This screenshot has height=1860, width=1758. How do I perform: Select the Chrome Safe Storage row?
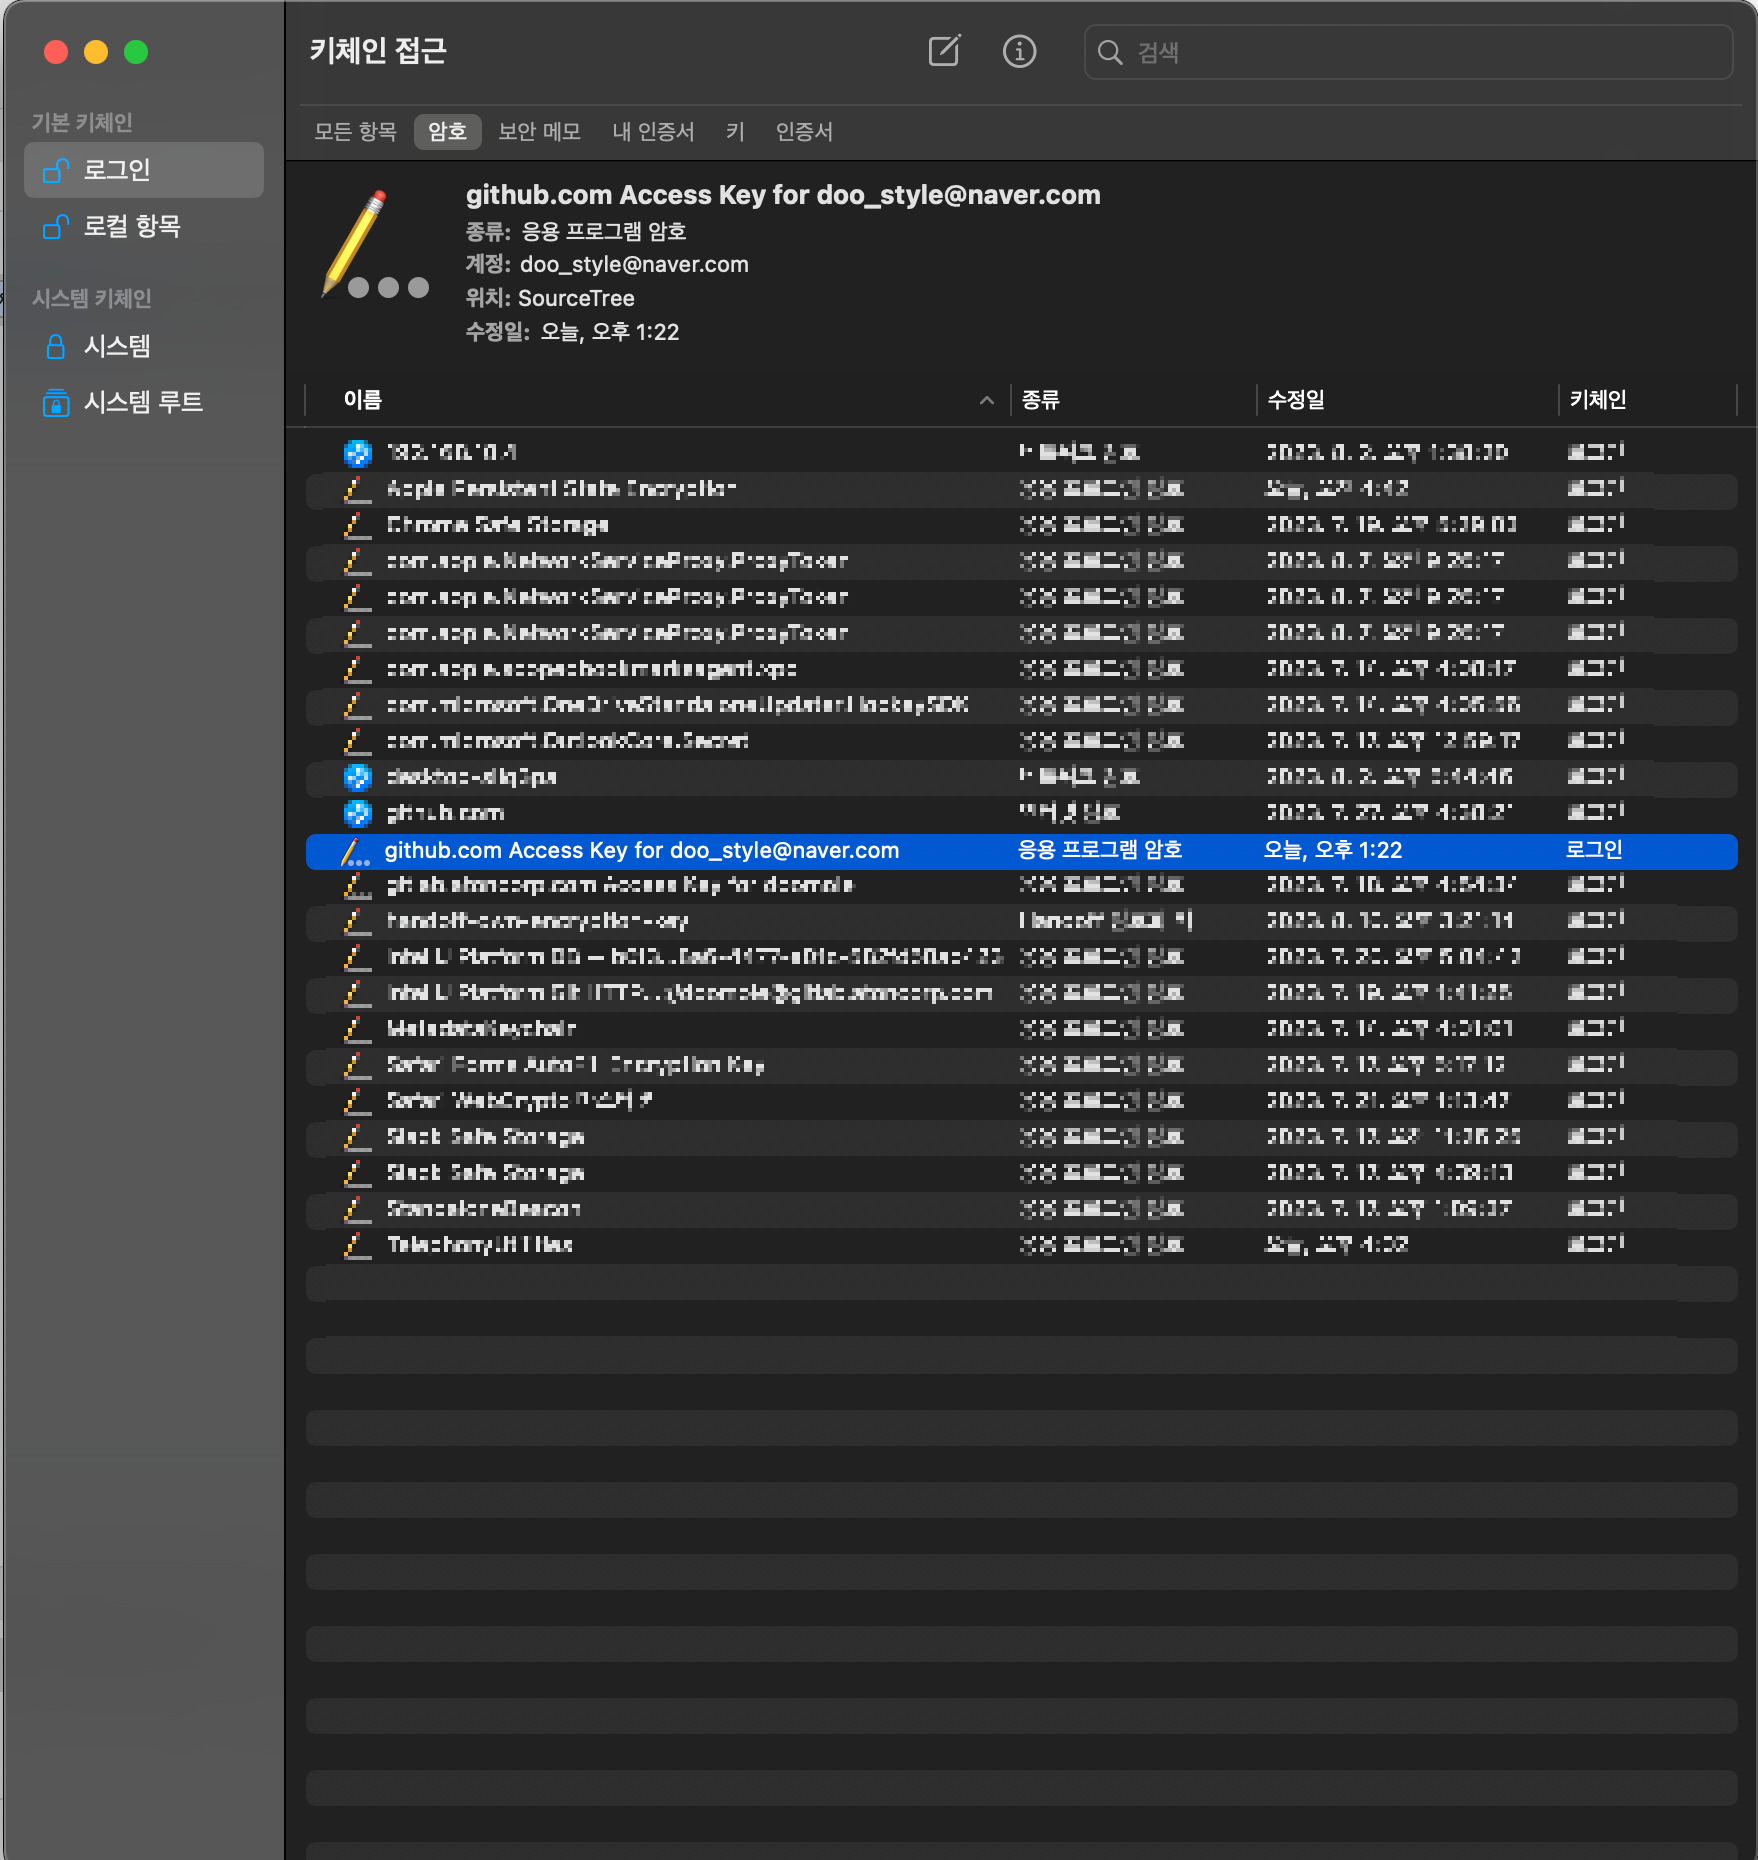click(1021, 525)
